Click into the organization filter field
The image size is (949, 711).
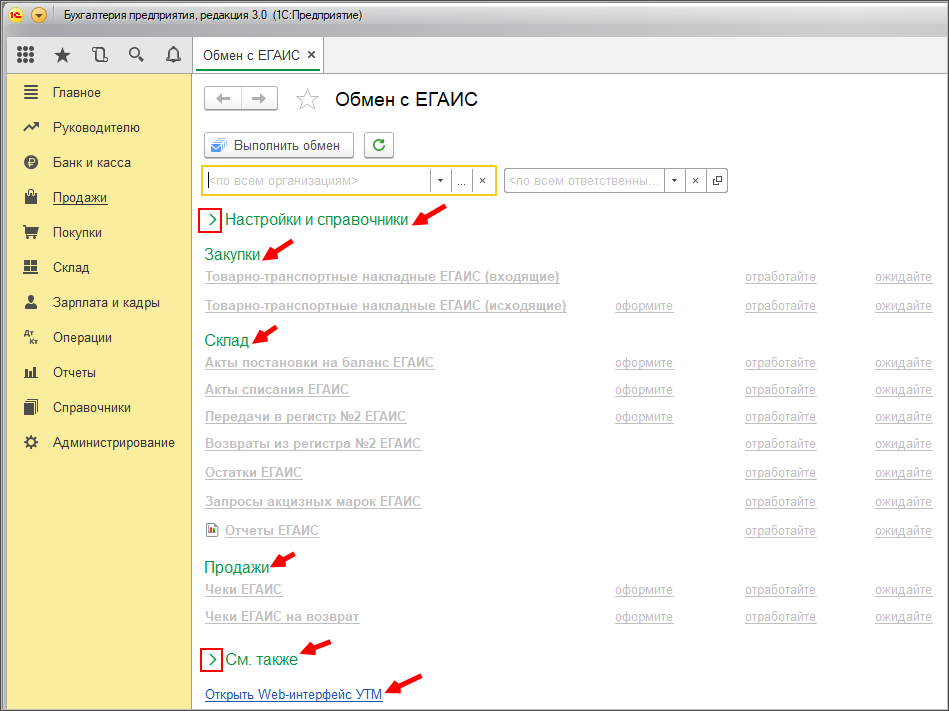click(317, 180)
